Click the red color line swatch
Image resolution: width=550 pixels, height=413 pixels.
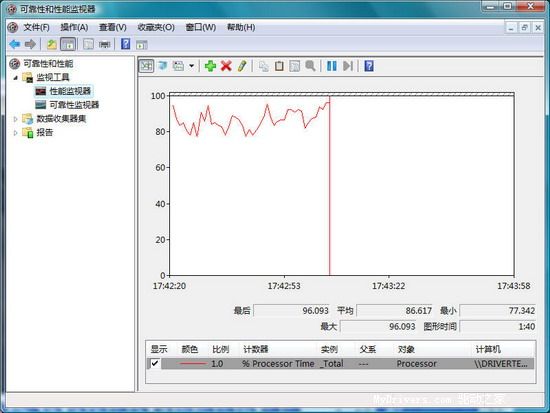193,364
